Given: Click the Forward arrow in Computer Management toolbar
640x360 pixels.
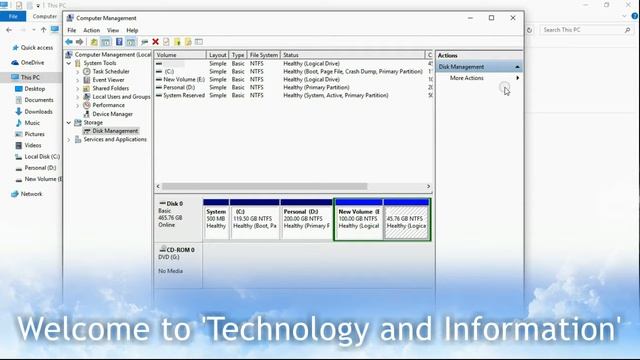Looking at the screenshot, I should (x=80, y=42).
